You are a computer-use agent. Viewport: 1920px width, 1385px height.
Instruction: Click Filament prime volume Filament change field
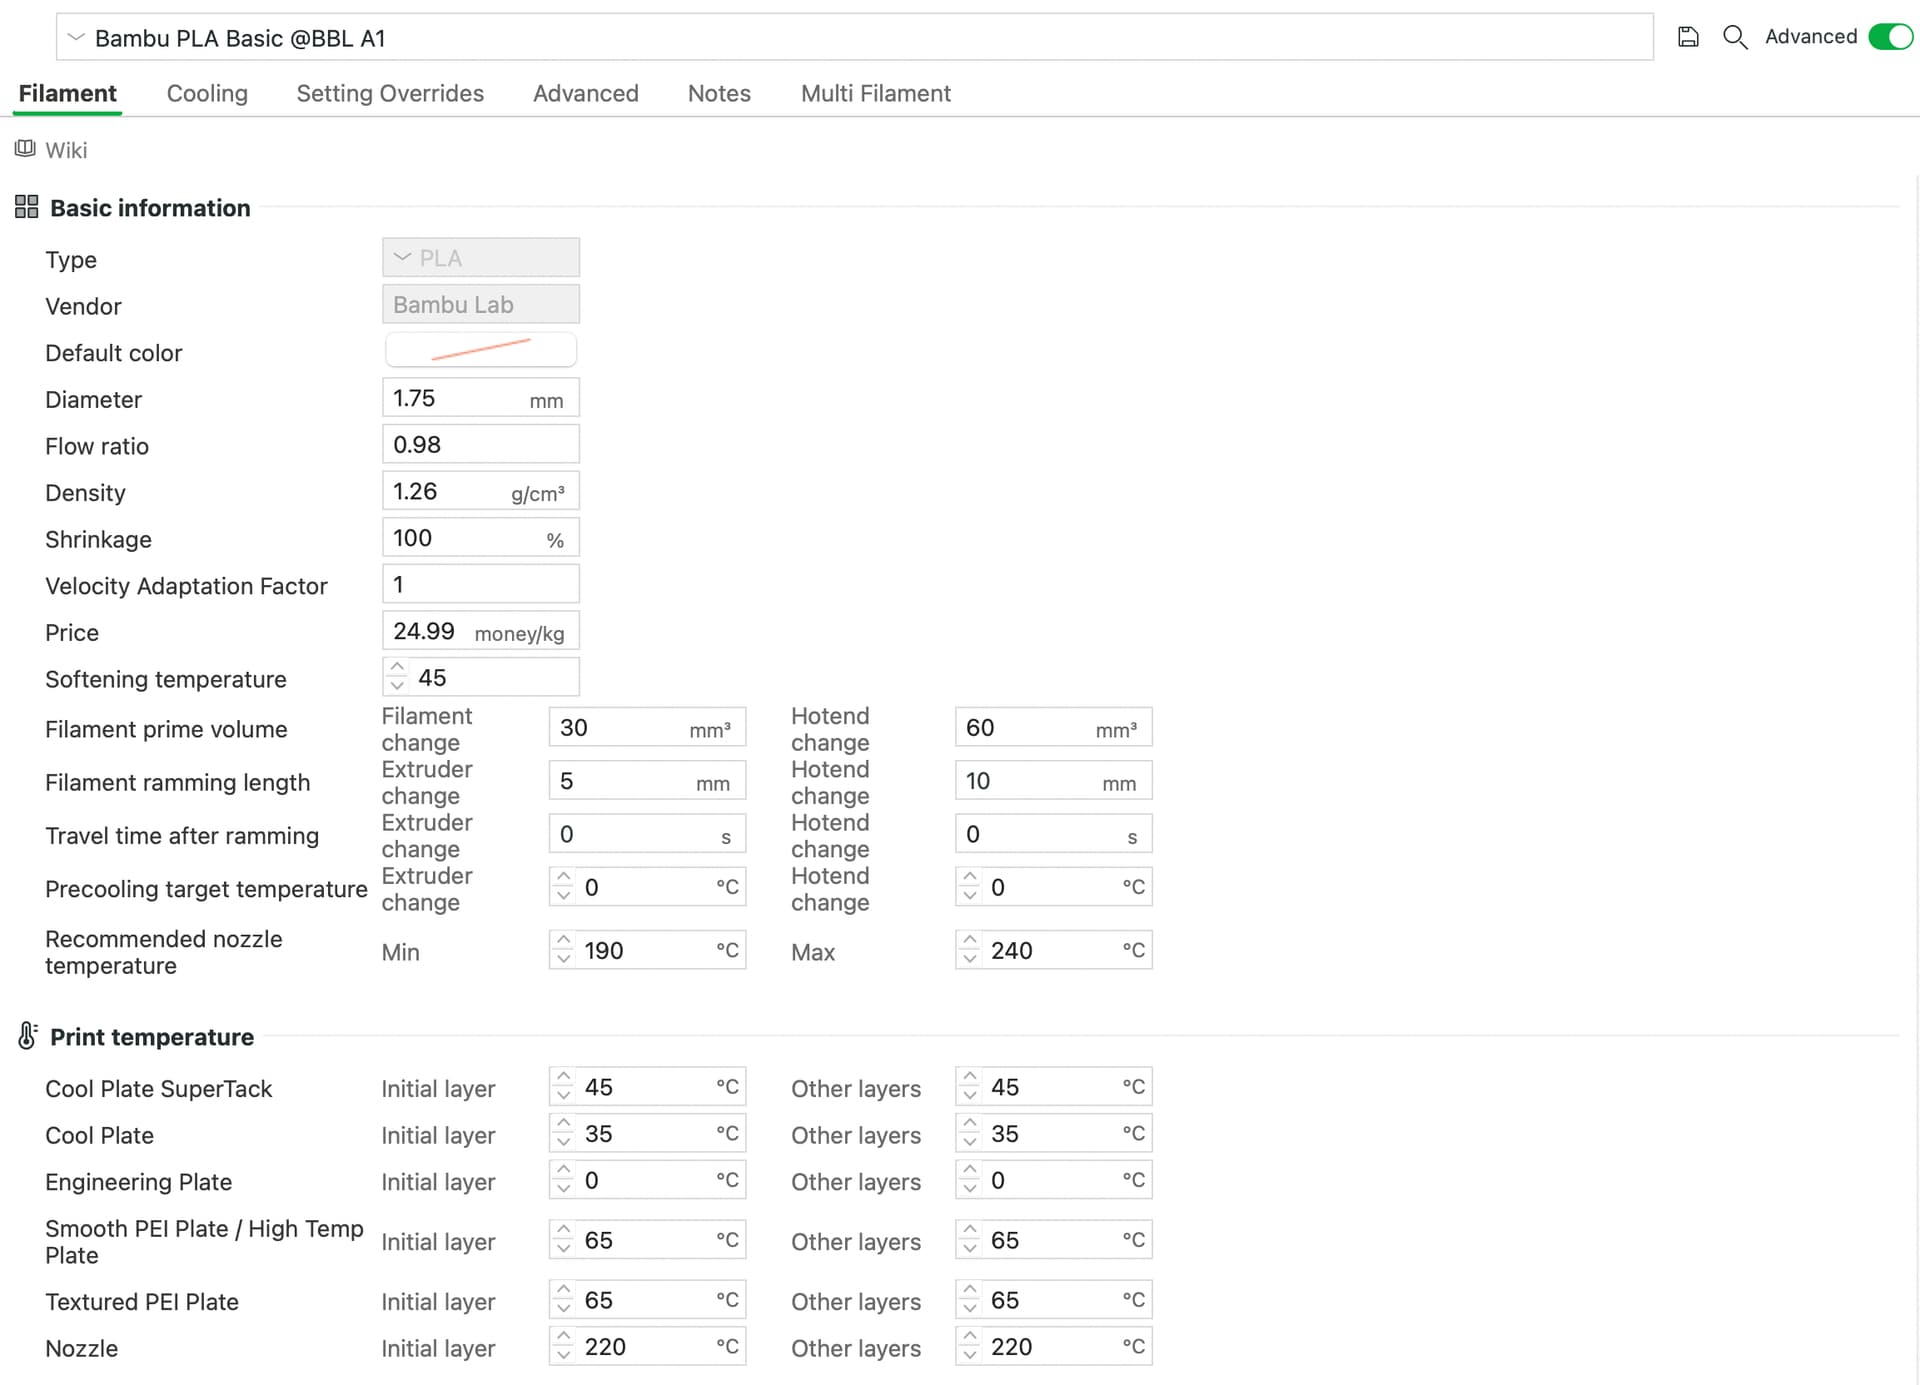pyautogui.click(x=647, y=727)
